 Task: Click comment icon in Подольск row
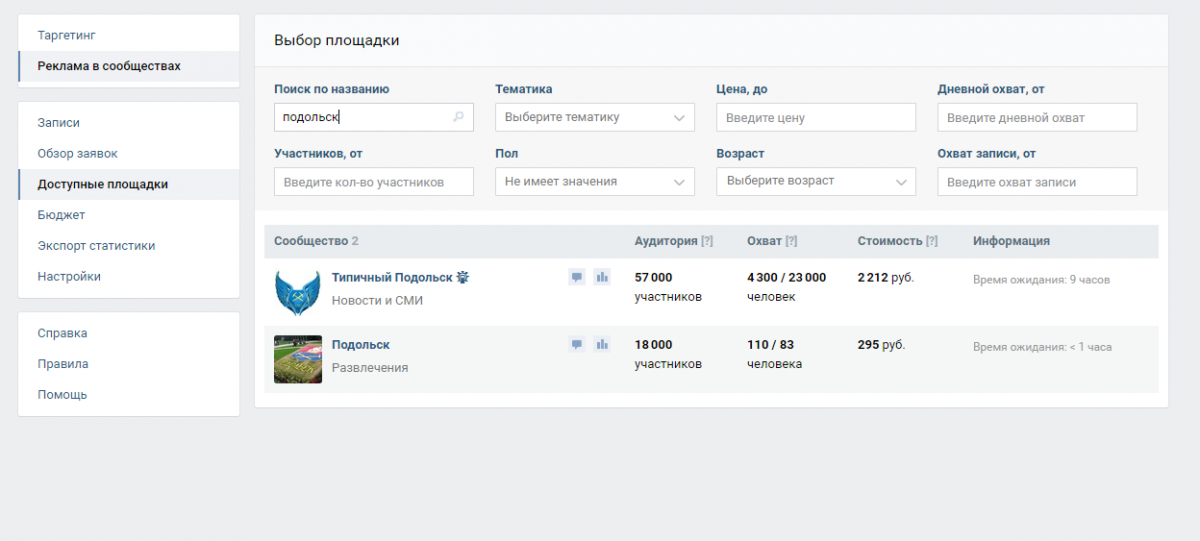click(x=576, y=344)
